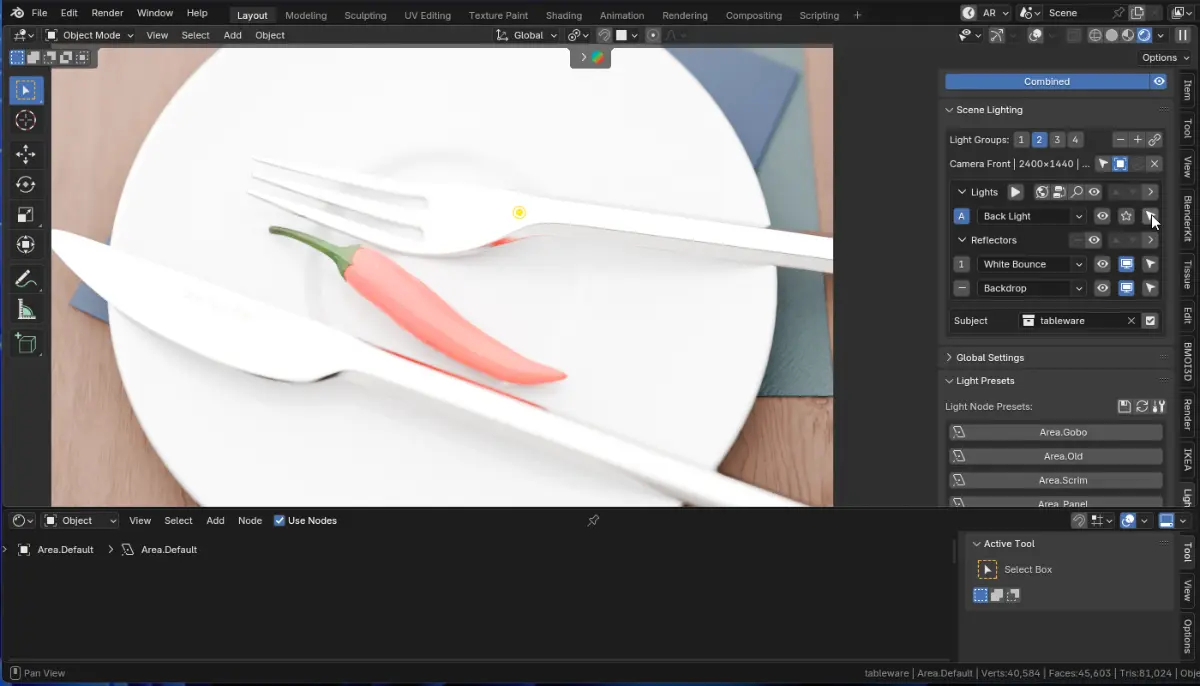Viewport: 1200px width, 686px height.
Task: Select the Cursor tool in the viewport toolbar
Action: coord(26,121)
